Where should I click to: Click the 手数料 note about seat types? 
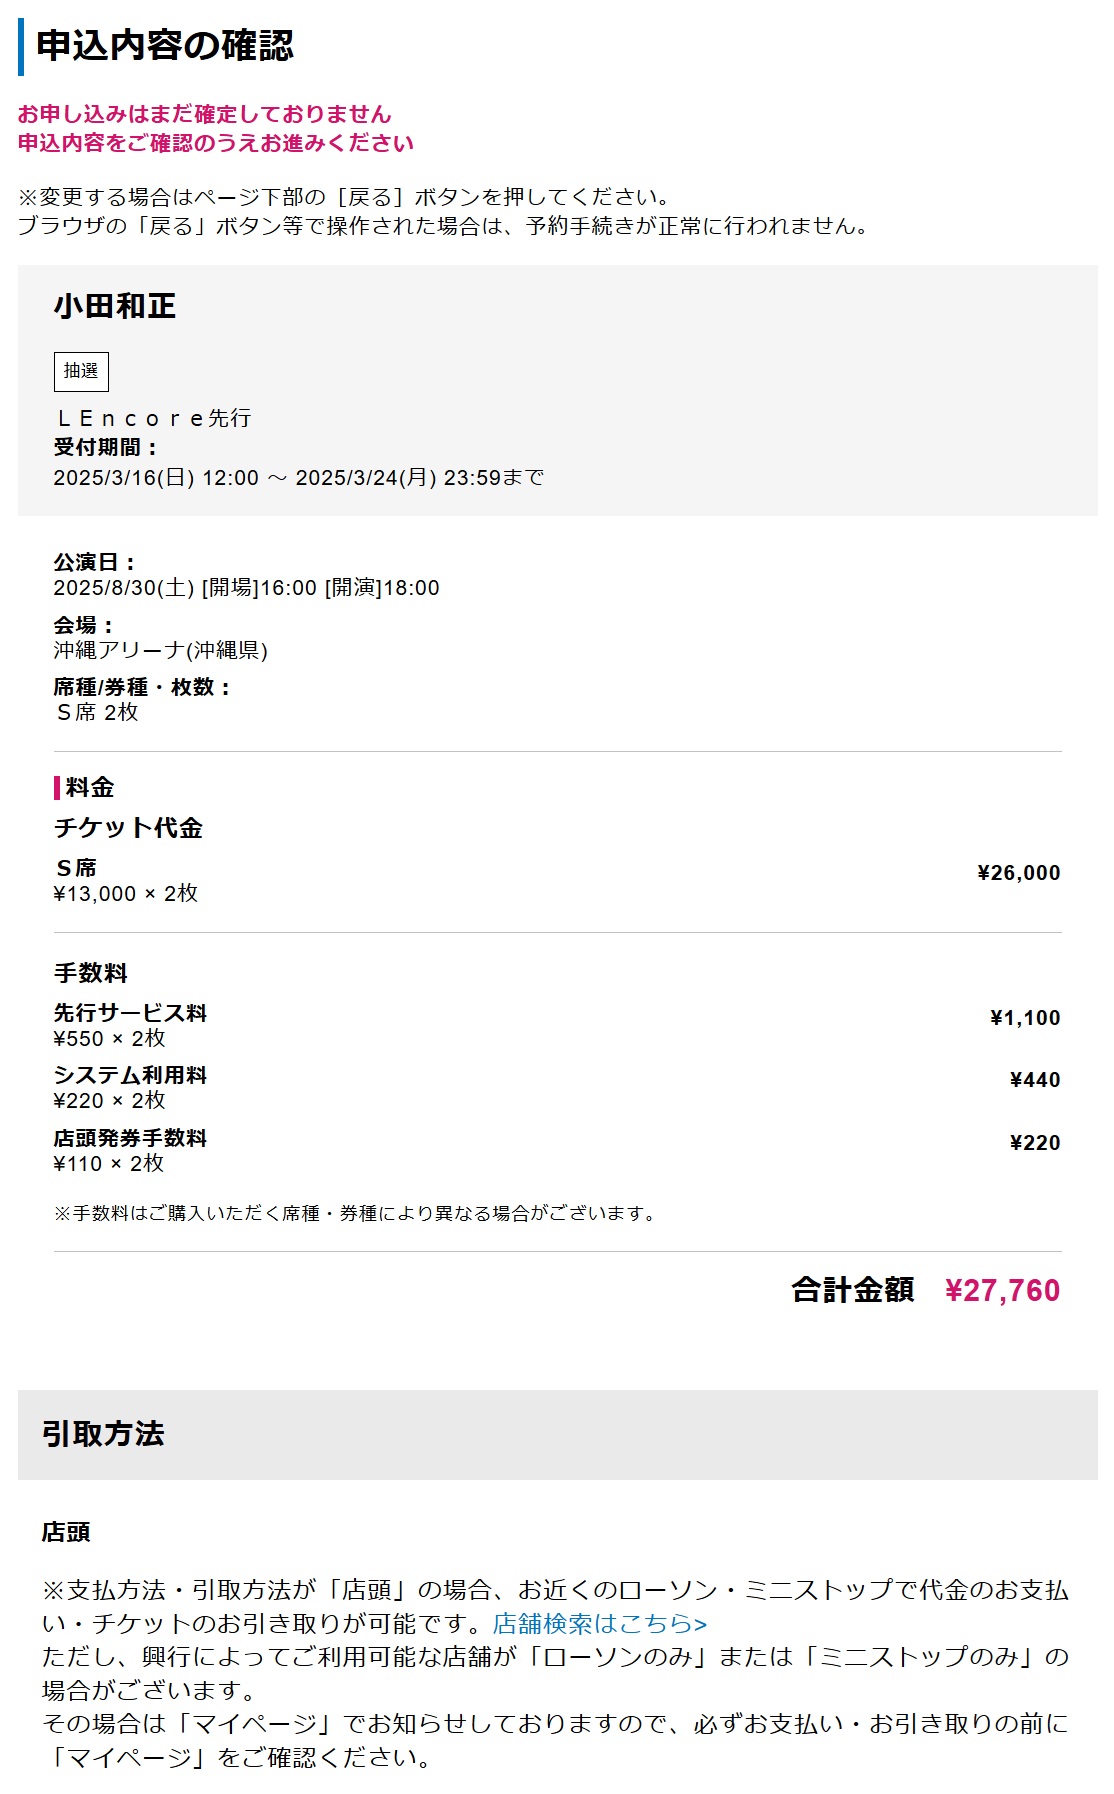pos(355,1214)
